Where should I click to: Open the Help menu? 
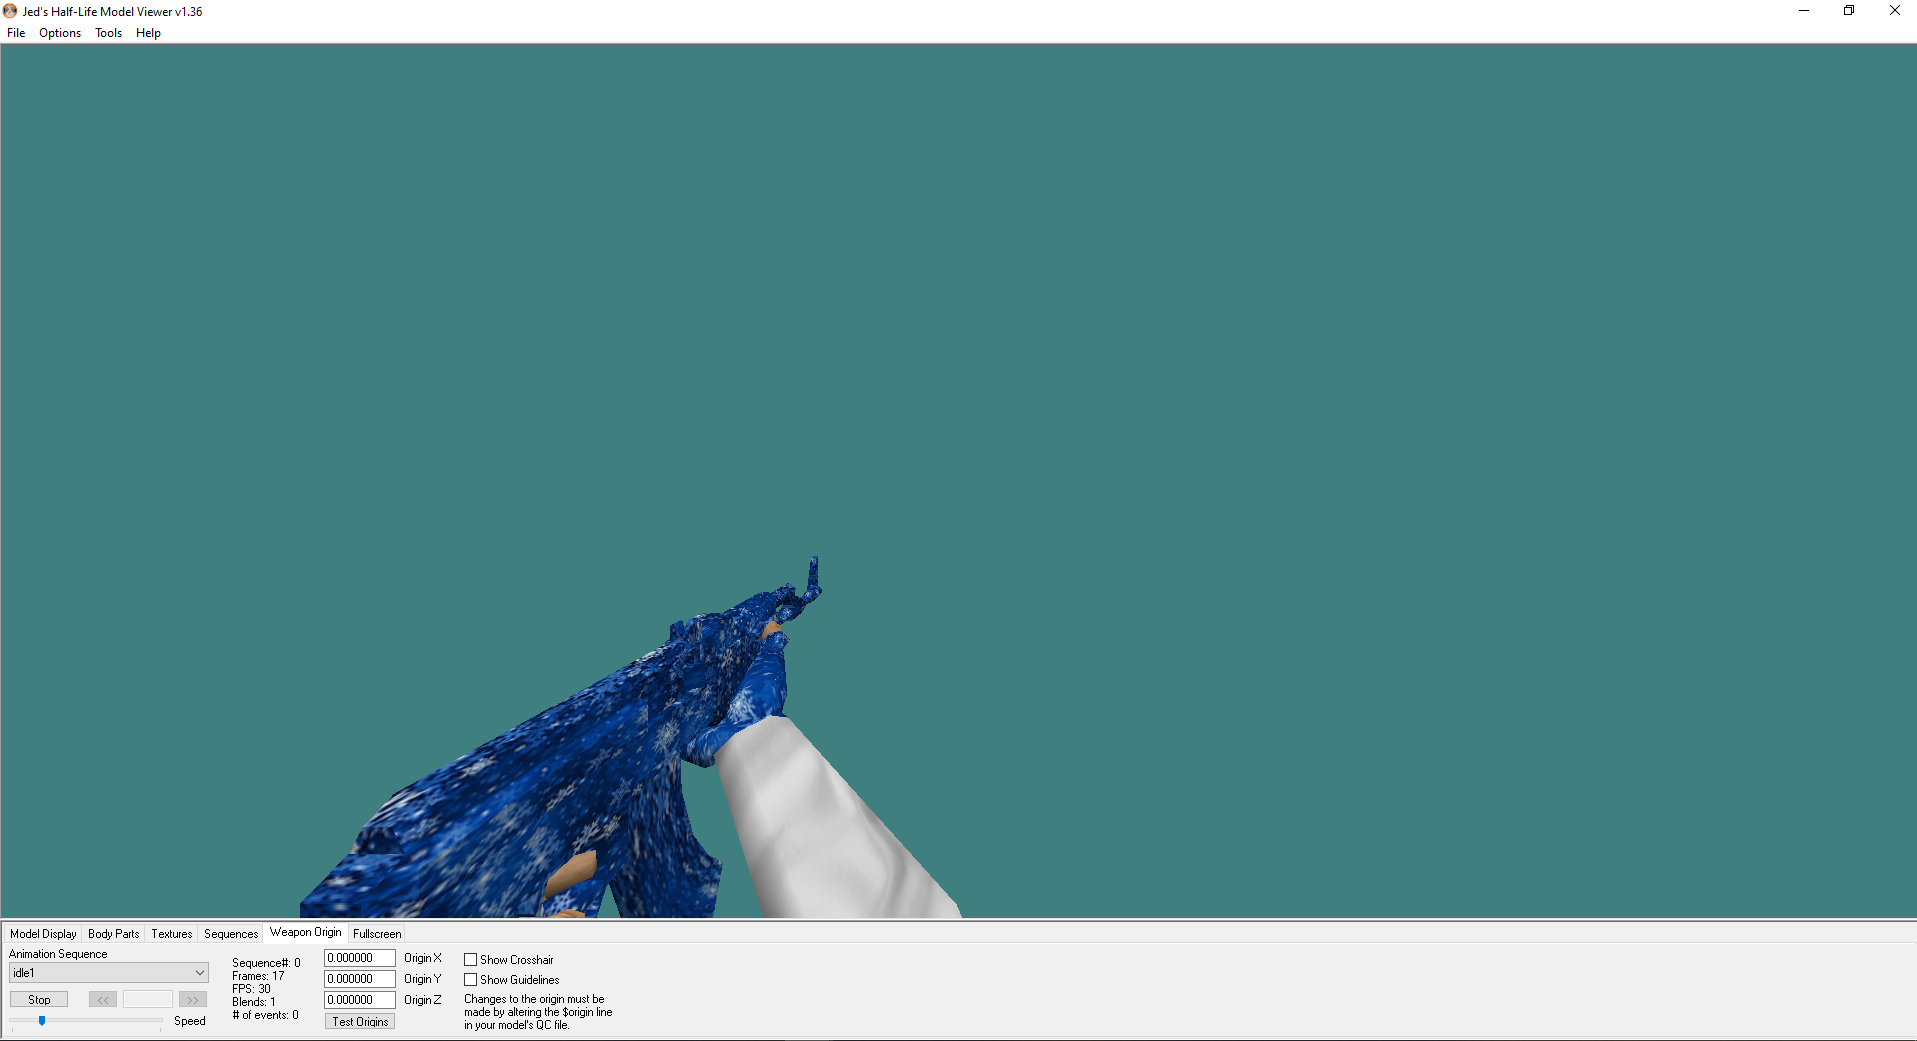coord(148,33)
